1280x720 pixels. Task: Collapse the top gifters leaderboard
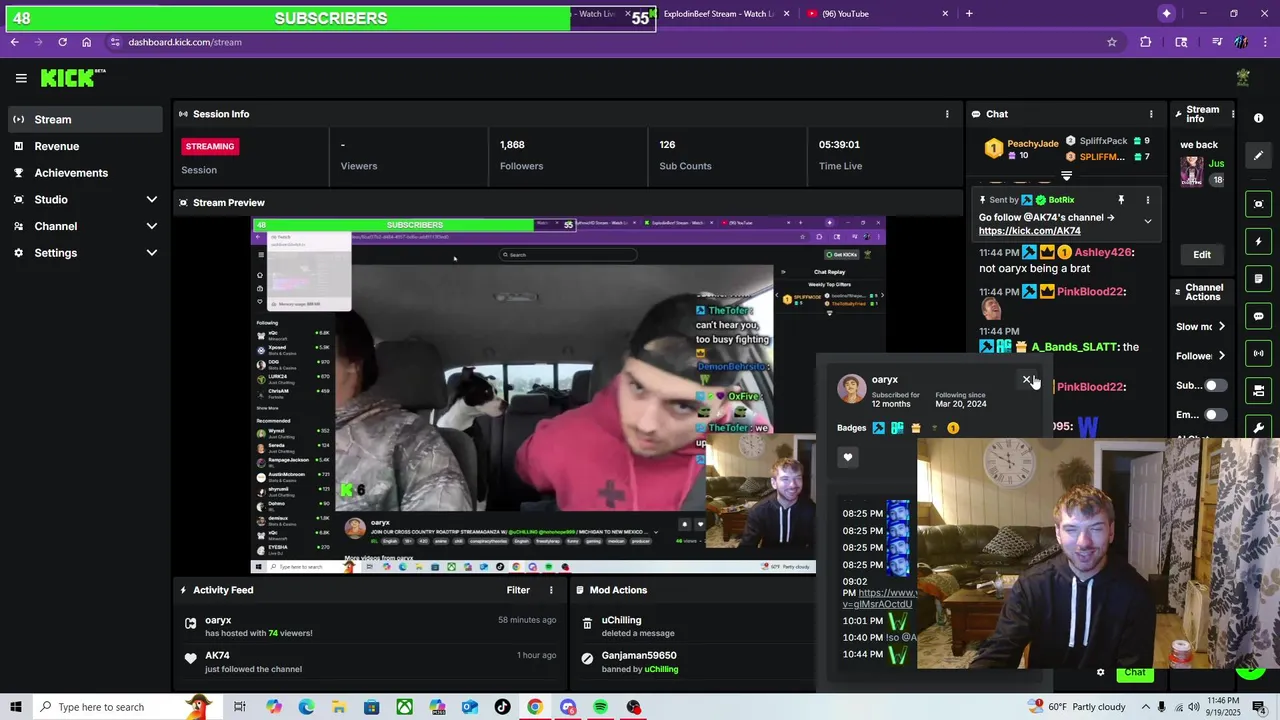click(1066, 176)
